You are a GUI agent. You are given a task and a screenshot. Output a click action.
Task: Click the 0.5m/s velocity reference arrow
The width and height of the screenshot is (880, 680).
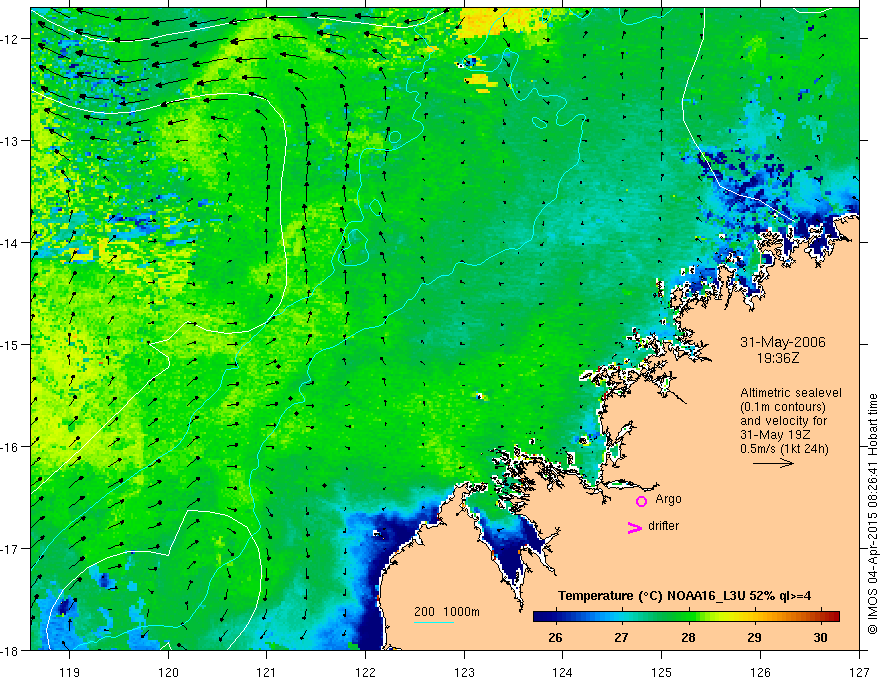point(773,463)
